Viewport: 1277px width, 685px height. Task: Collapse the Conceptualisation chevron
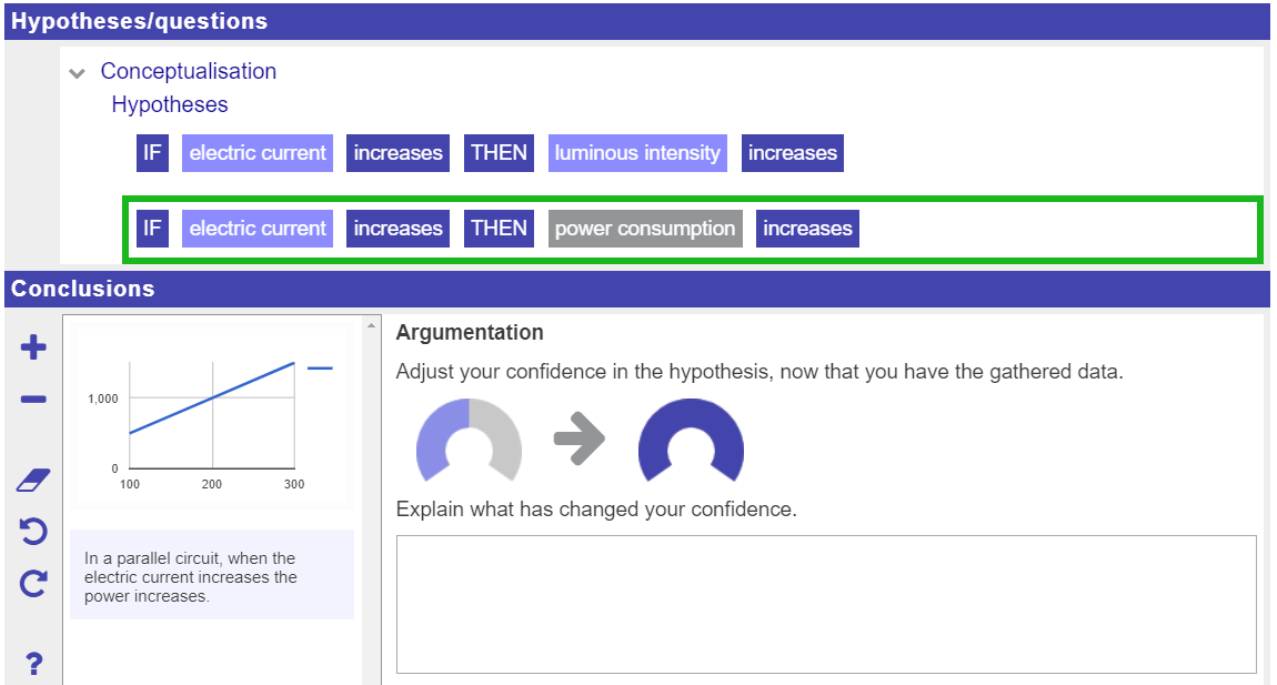tap(77, 73)
